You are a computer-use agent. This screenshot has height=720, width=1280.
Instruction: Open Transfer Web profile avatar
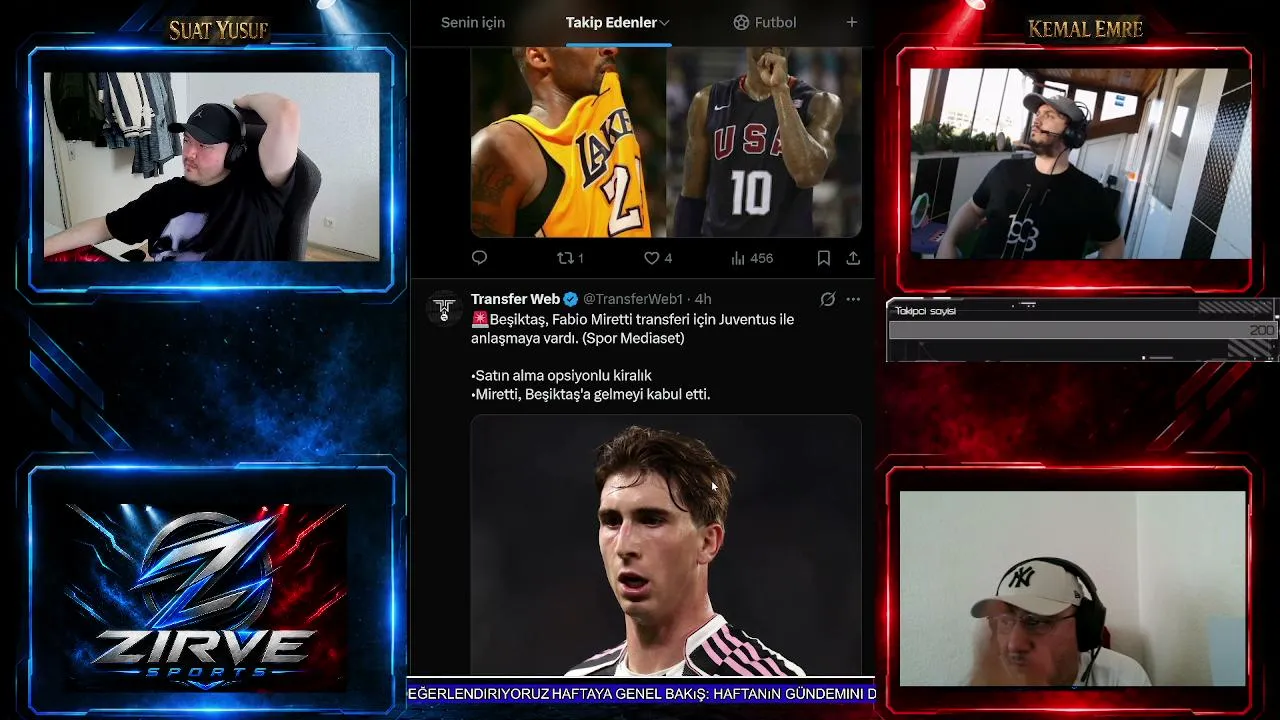(x=444, y=308)
